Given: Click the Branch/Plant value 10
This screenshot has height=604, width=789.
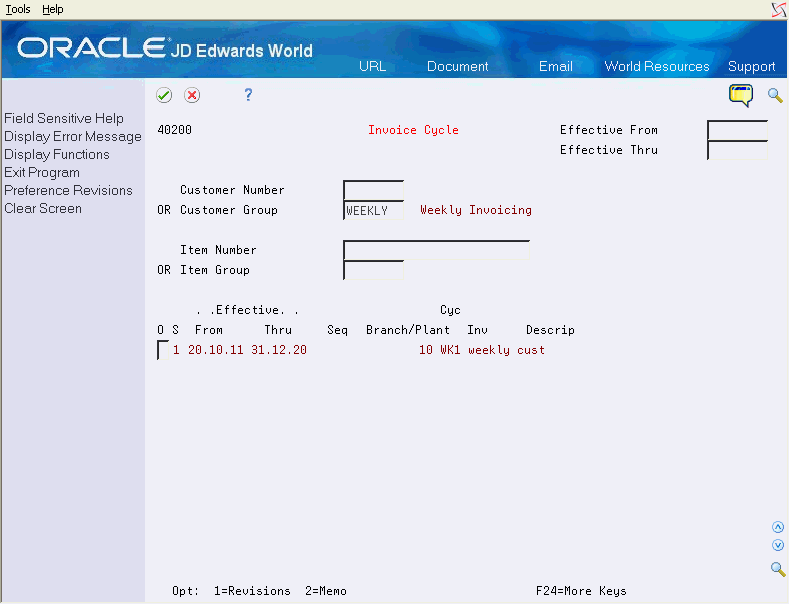Looking at the screenshot, I should (426, 350).
